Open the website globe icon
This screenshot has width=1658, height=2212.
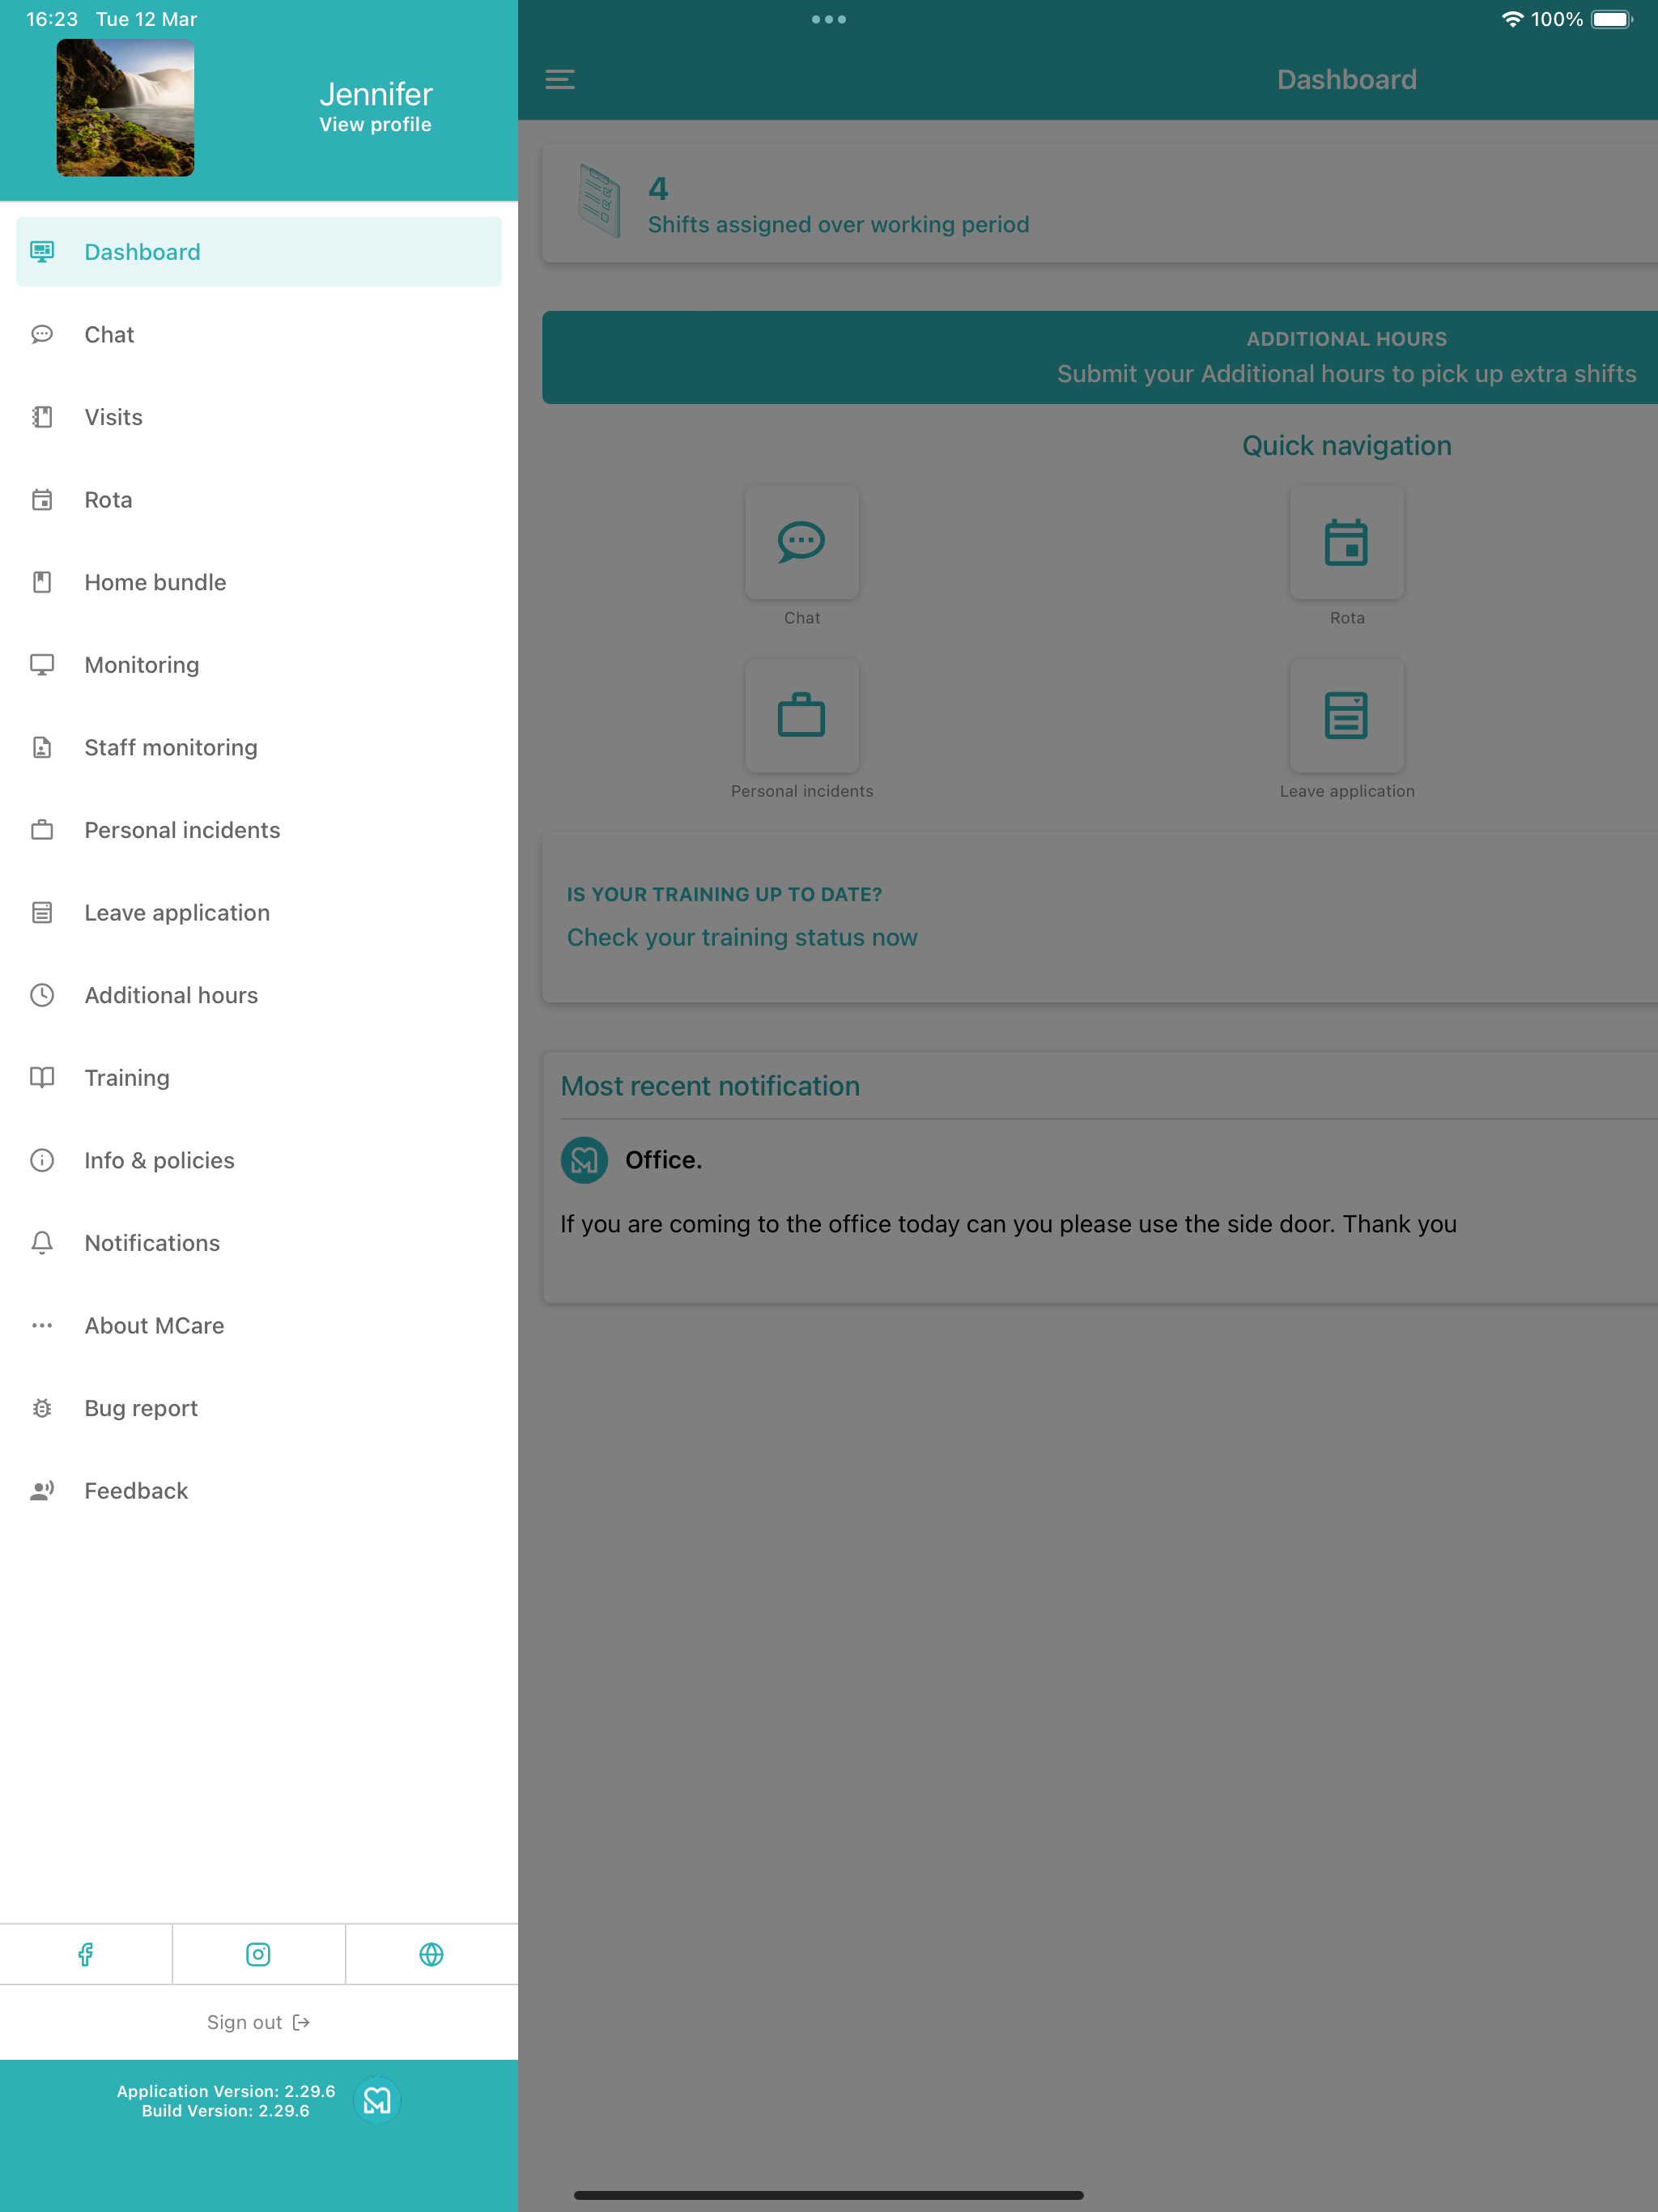pyautogui.click(x=431, y=1954)
